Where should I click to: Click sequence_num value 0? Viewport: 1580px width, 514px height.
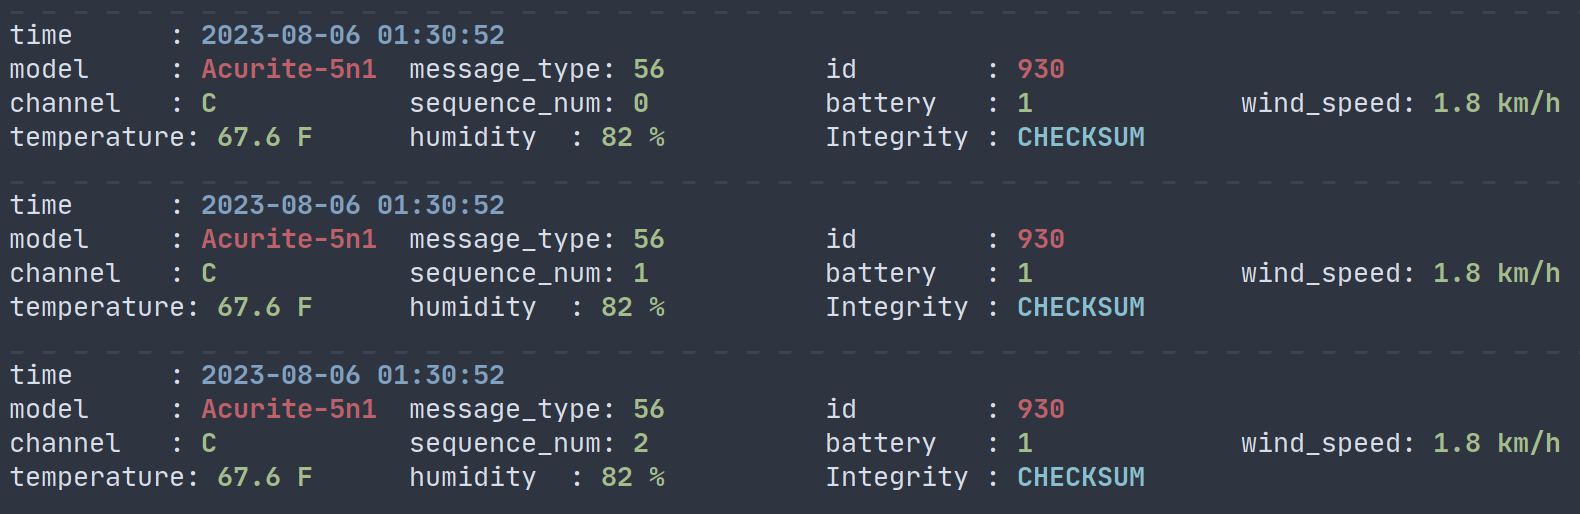click(641, 103)
